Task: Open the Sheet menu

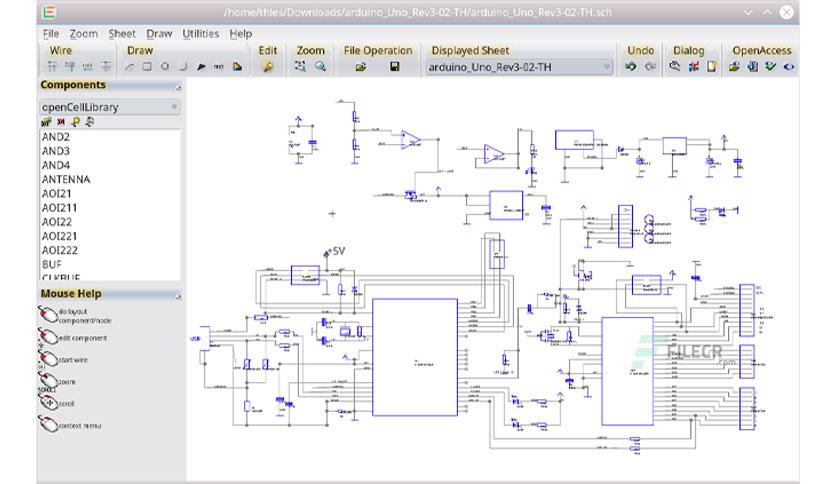Action: click(x=122, y=34)
